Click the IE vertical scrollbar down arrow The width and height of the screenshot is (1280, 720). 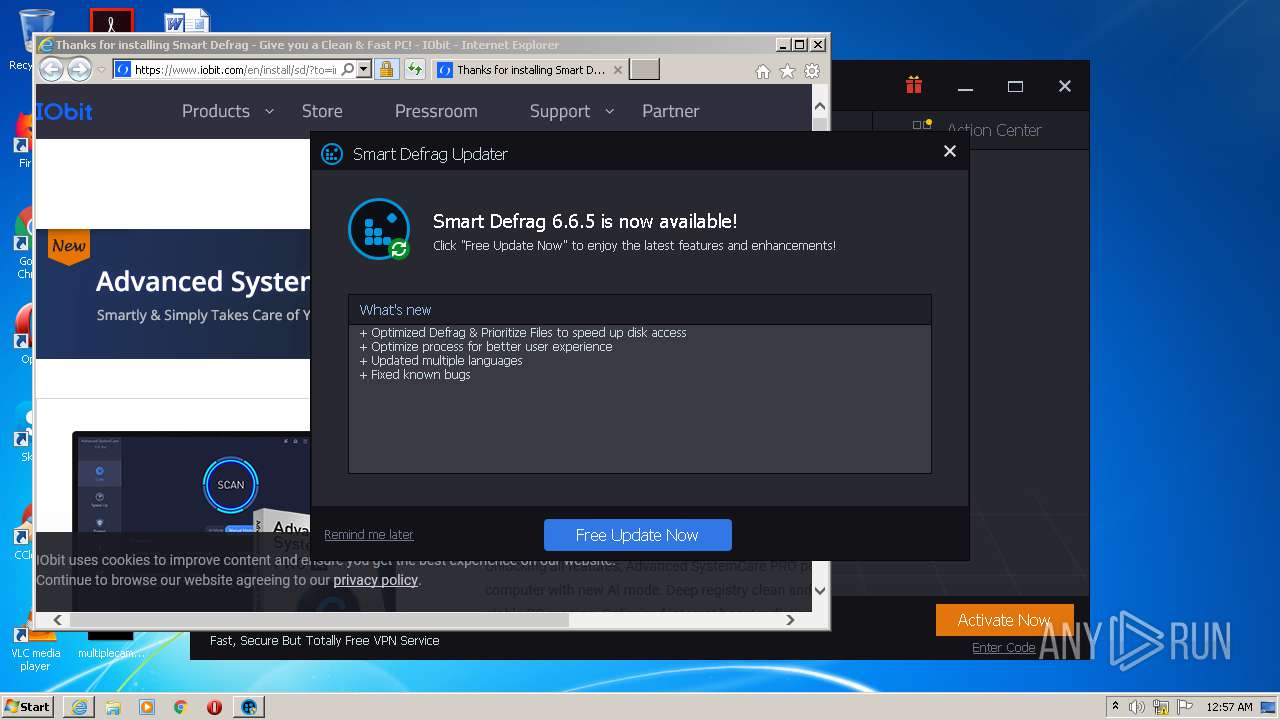point(820,590)
